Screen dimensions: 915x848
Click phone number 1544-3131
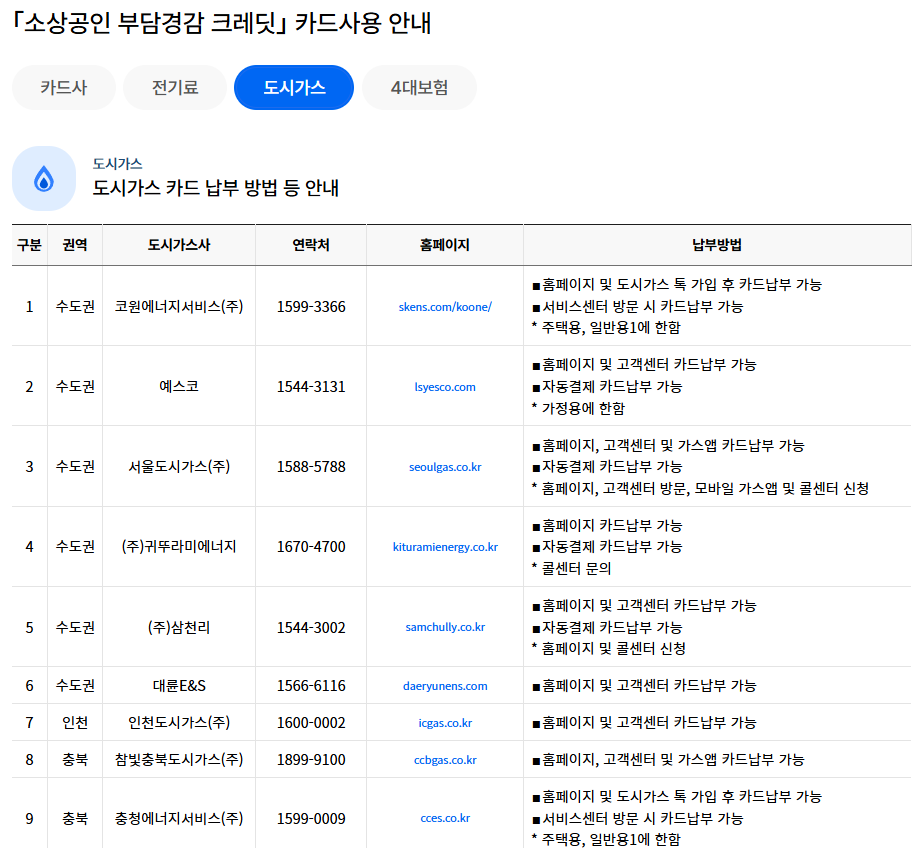coord(311,386)
